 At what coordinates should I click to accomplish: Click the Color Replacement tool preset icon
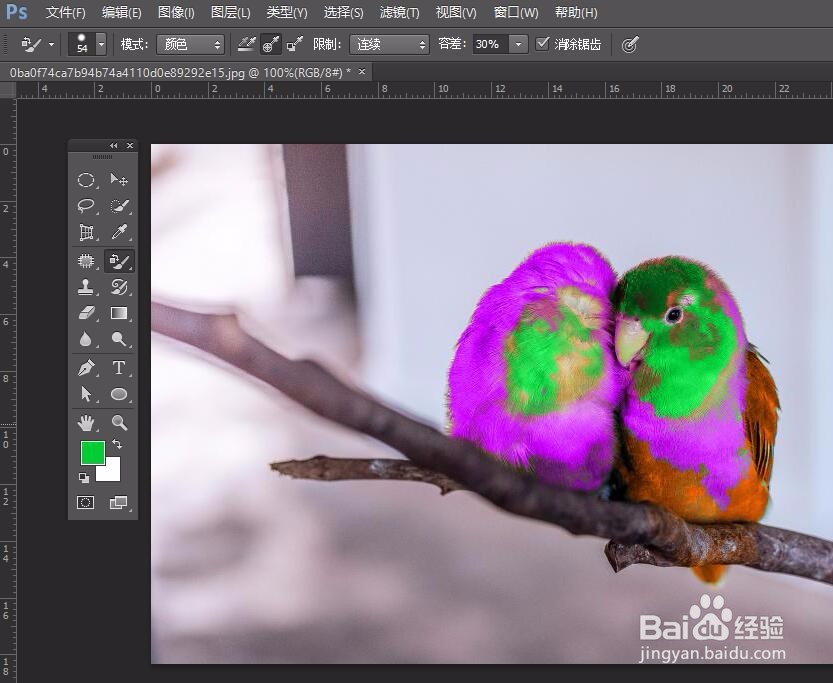pos(31,45)
